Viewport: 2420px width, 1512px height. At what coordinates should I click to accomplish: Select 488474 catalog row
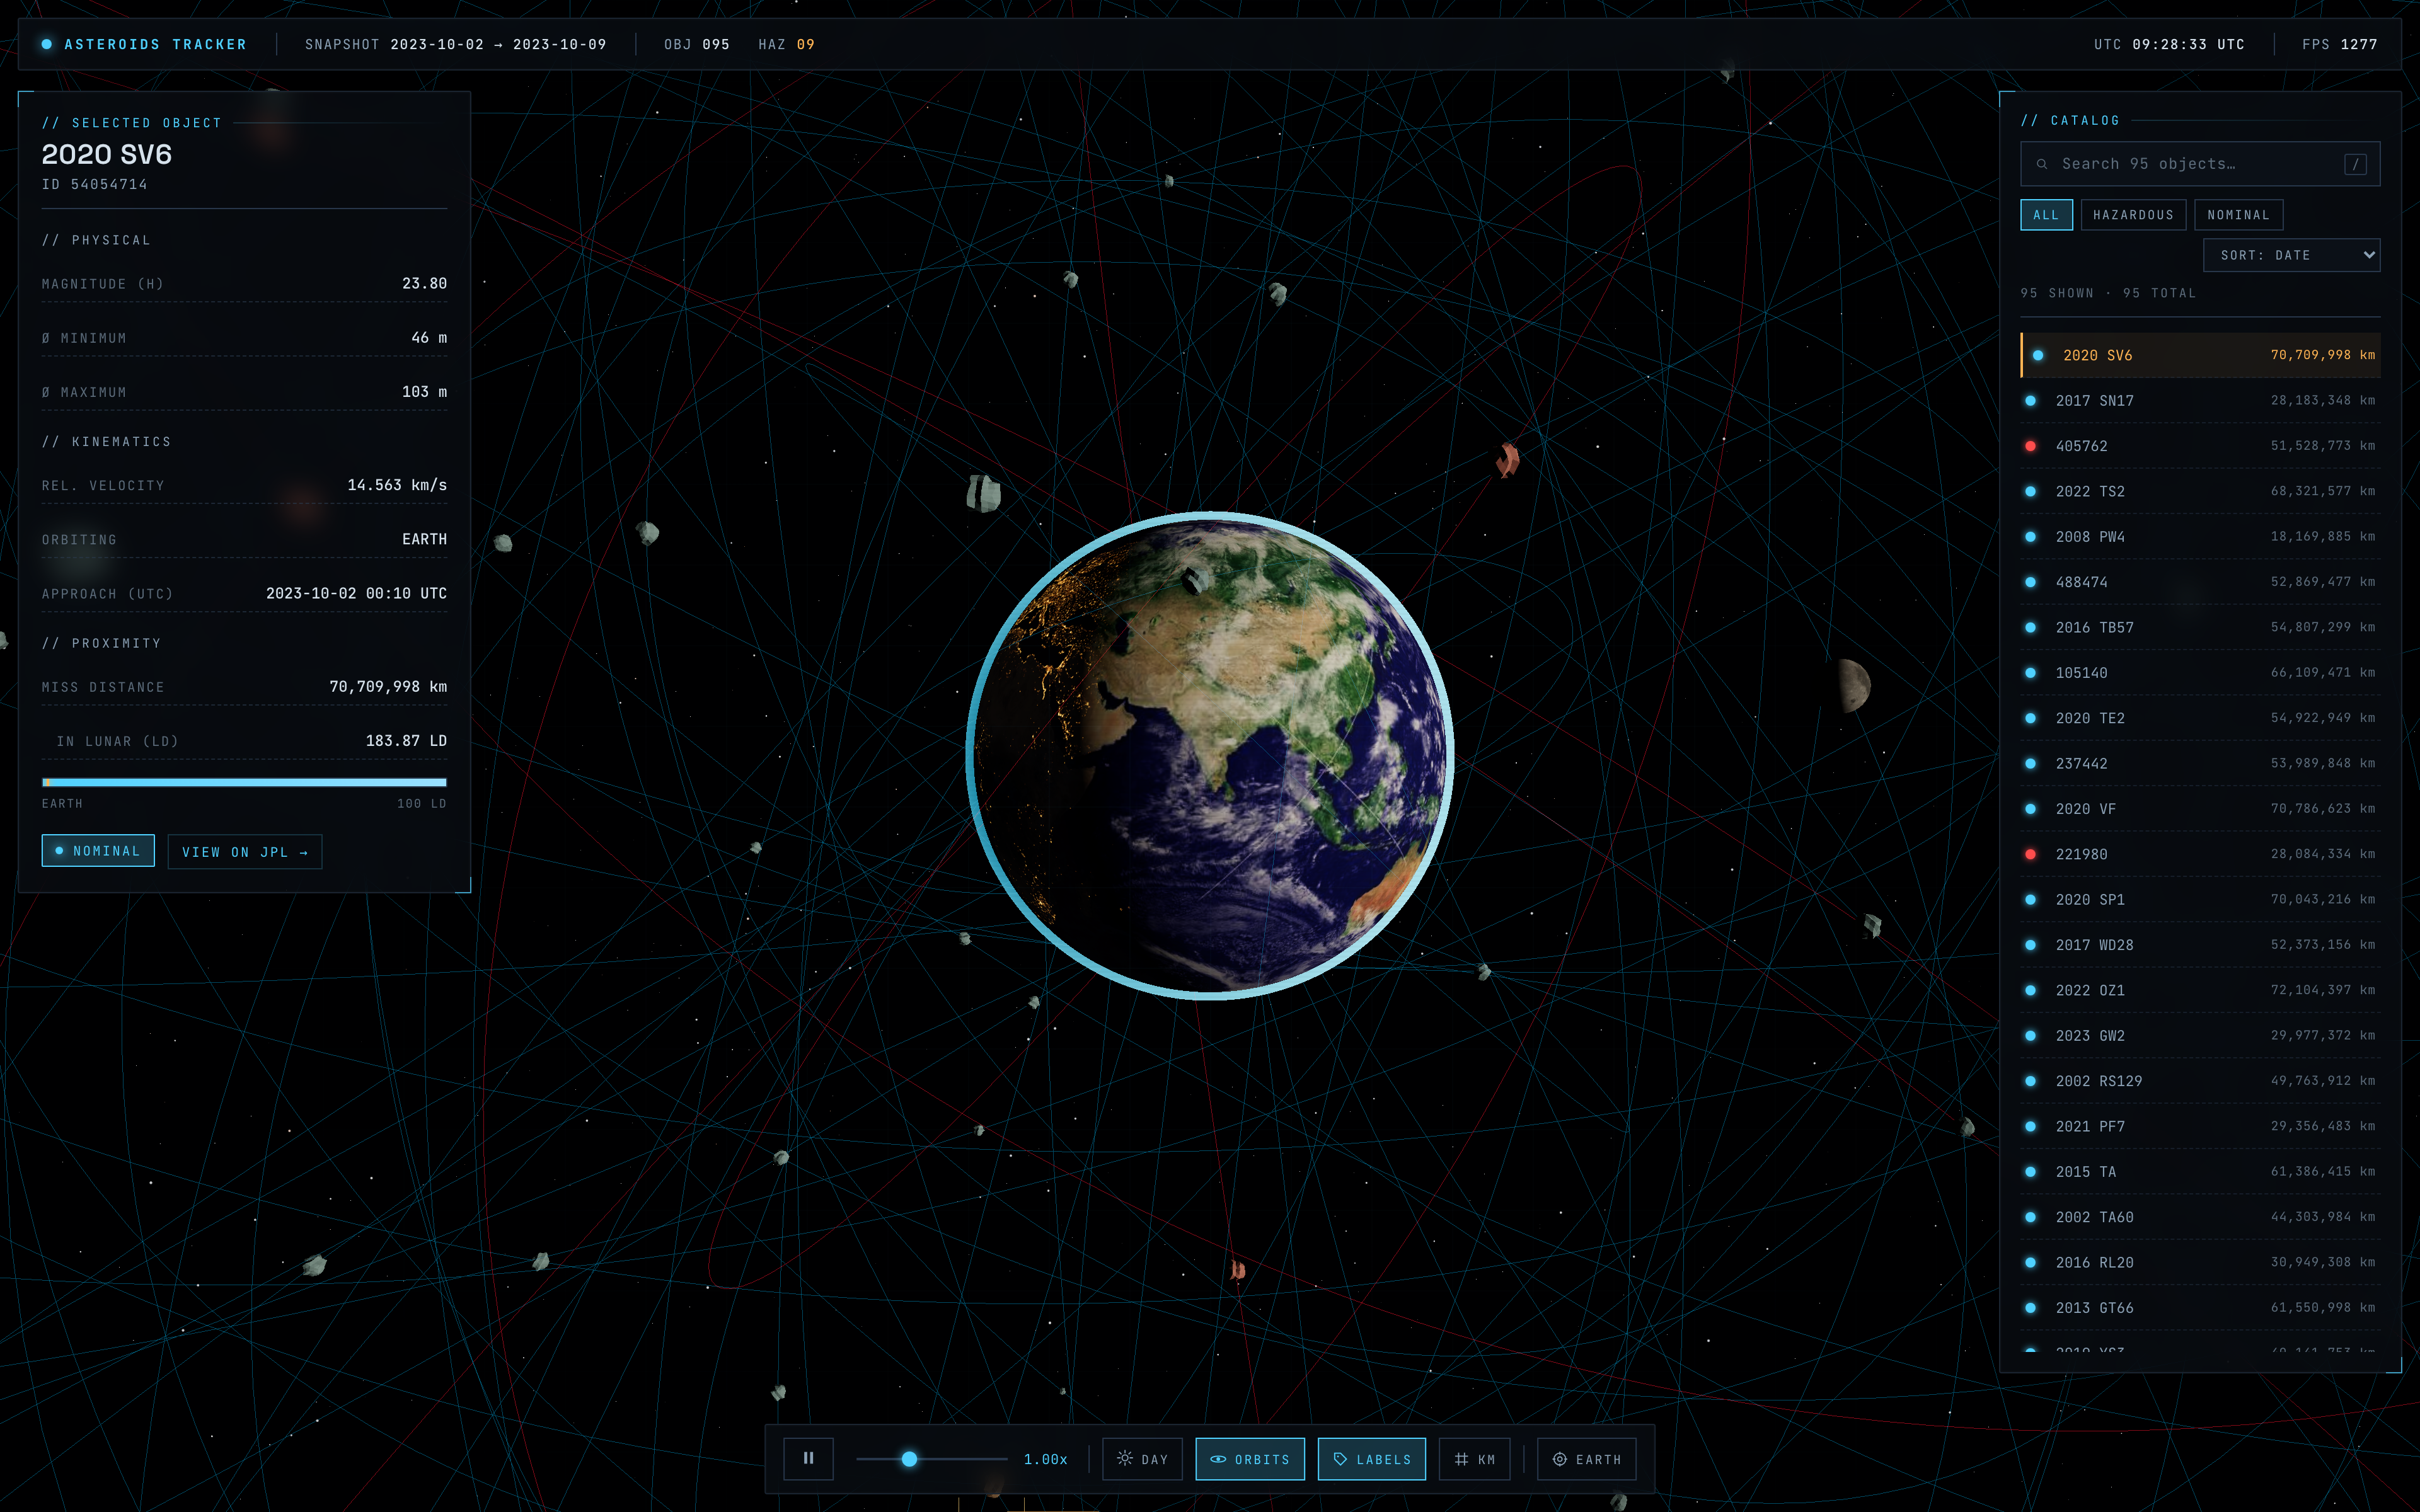point(2200,582)
